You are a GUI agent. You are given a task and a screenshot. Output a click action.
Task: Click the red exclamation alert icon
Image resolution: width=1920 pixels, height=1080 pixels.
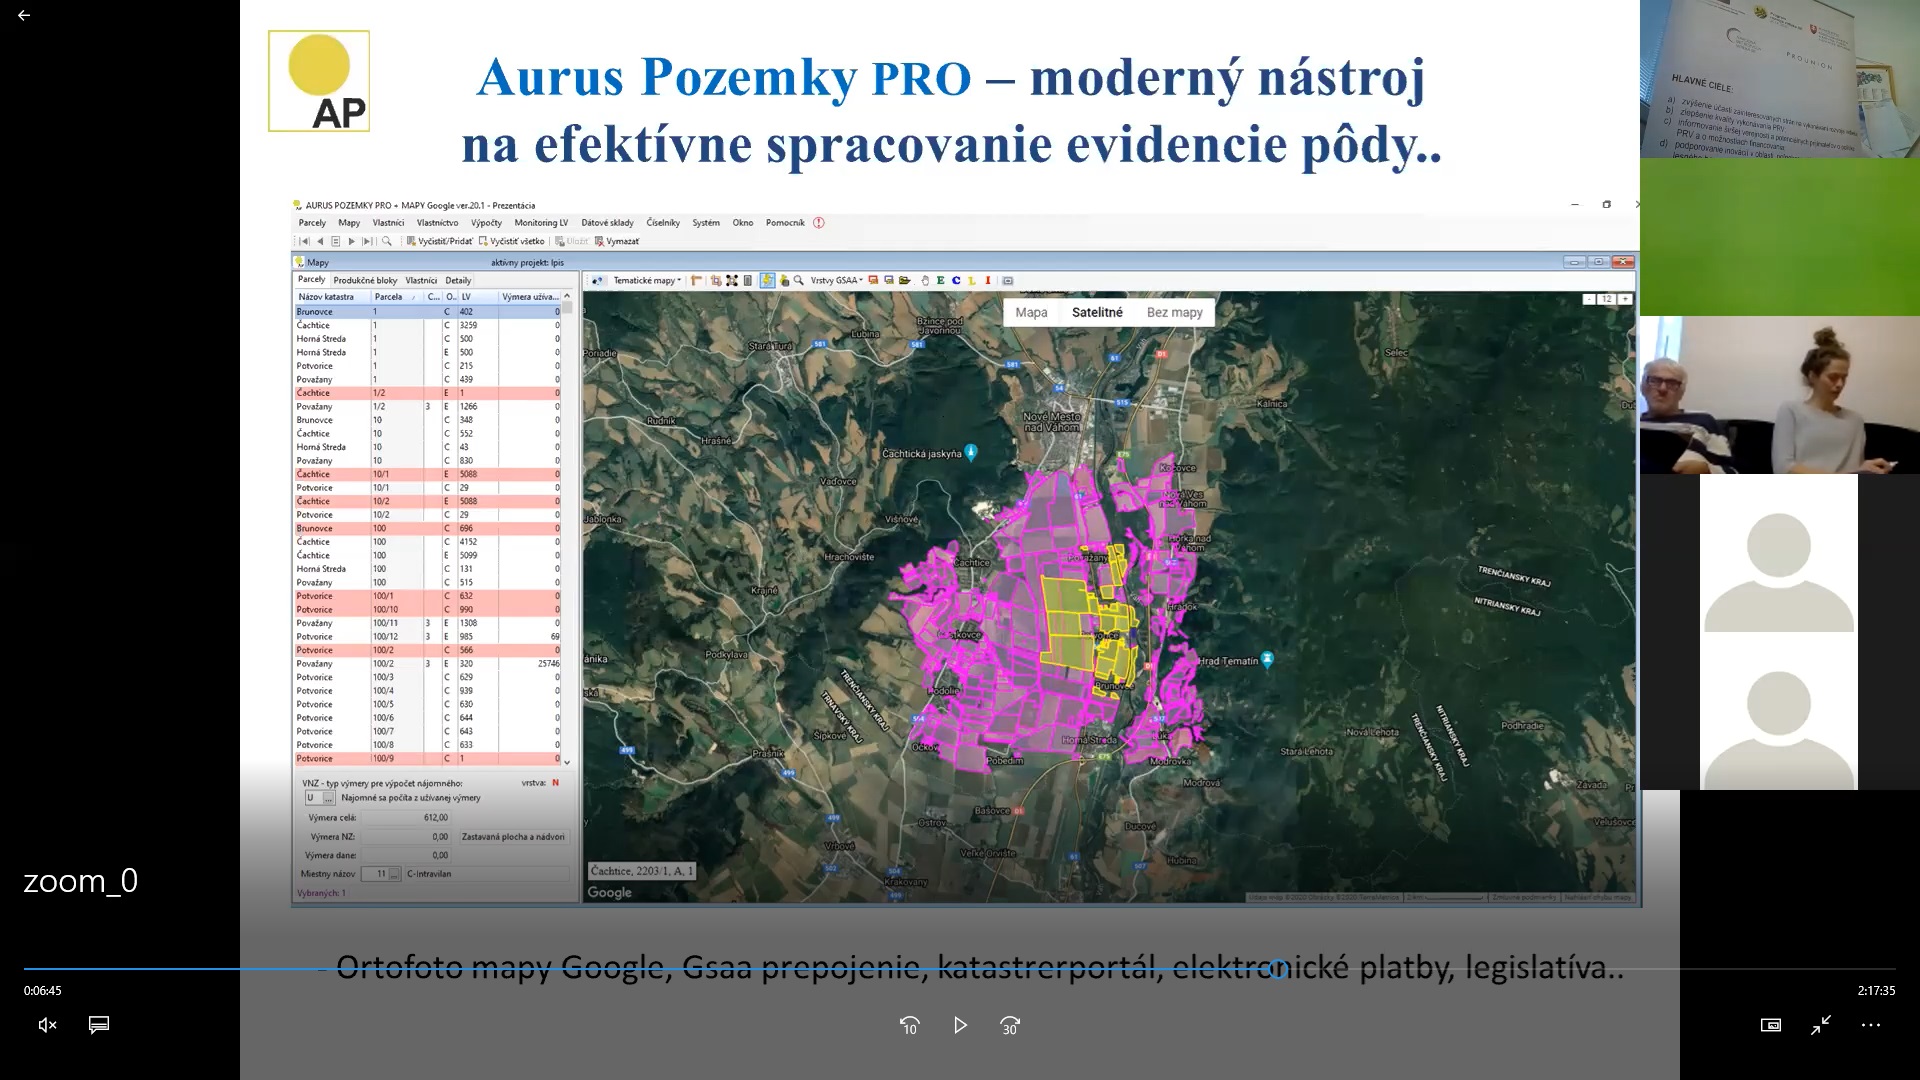tap(819, 223)
